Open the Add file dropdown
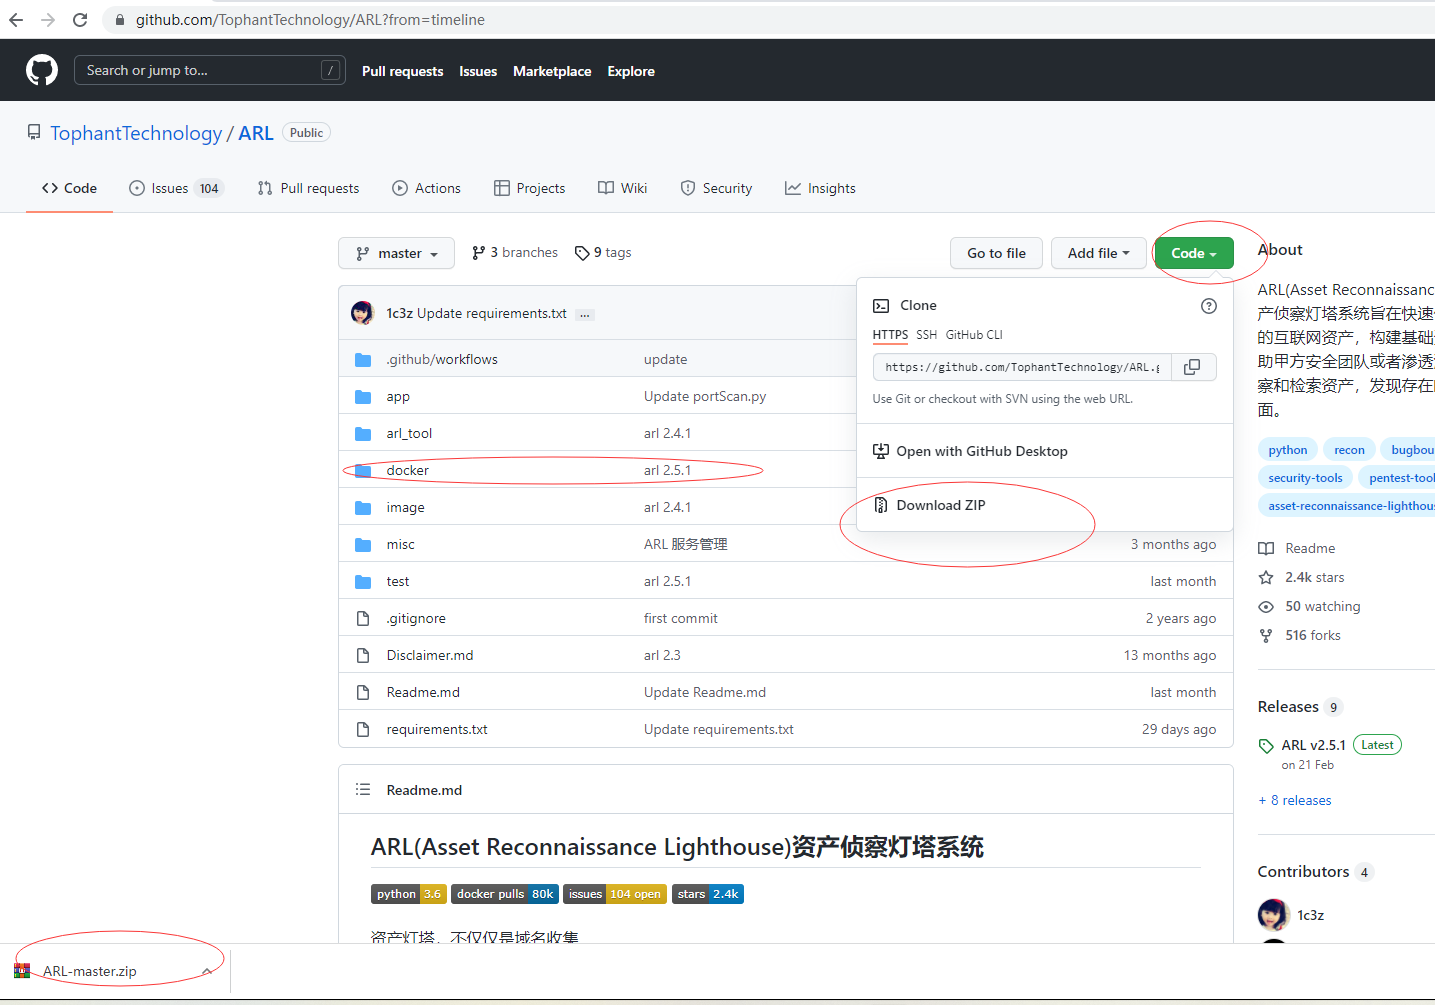This screenshot has height=1005, width=1435. tap(1098, 253)
